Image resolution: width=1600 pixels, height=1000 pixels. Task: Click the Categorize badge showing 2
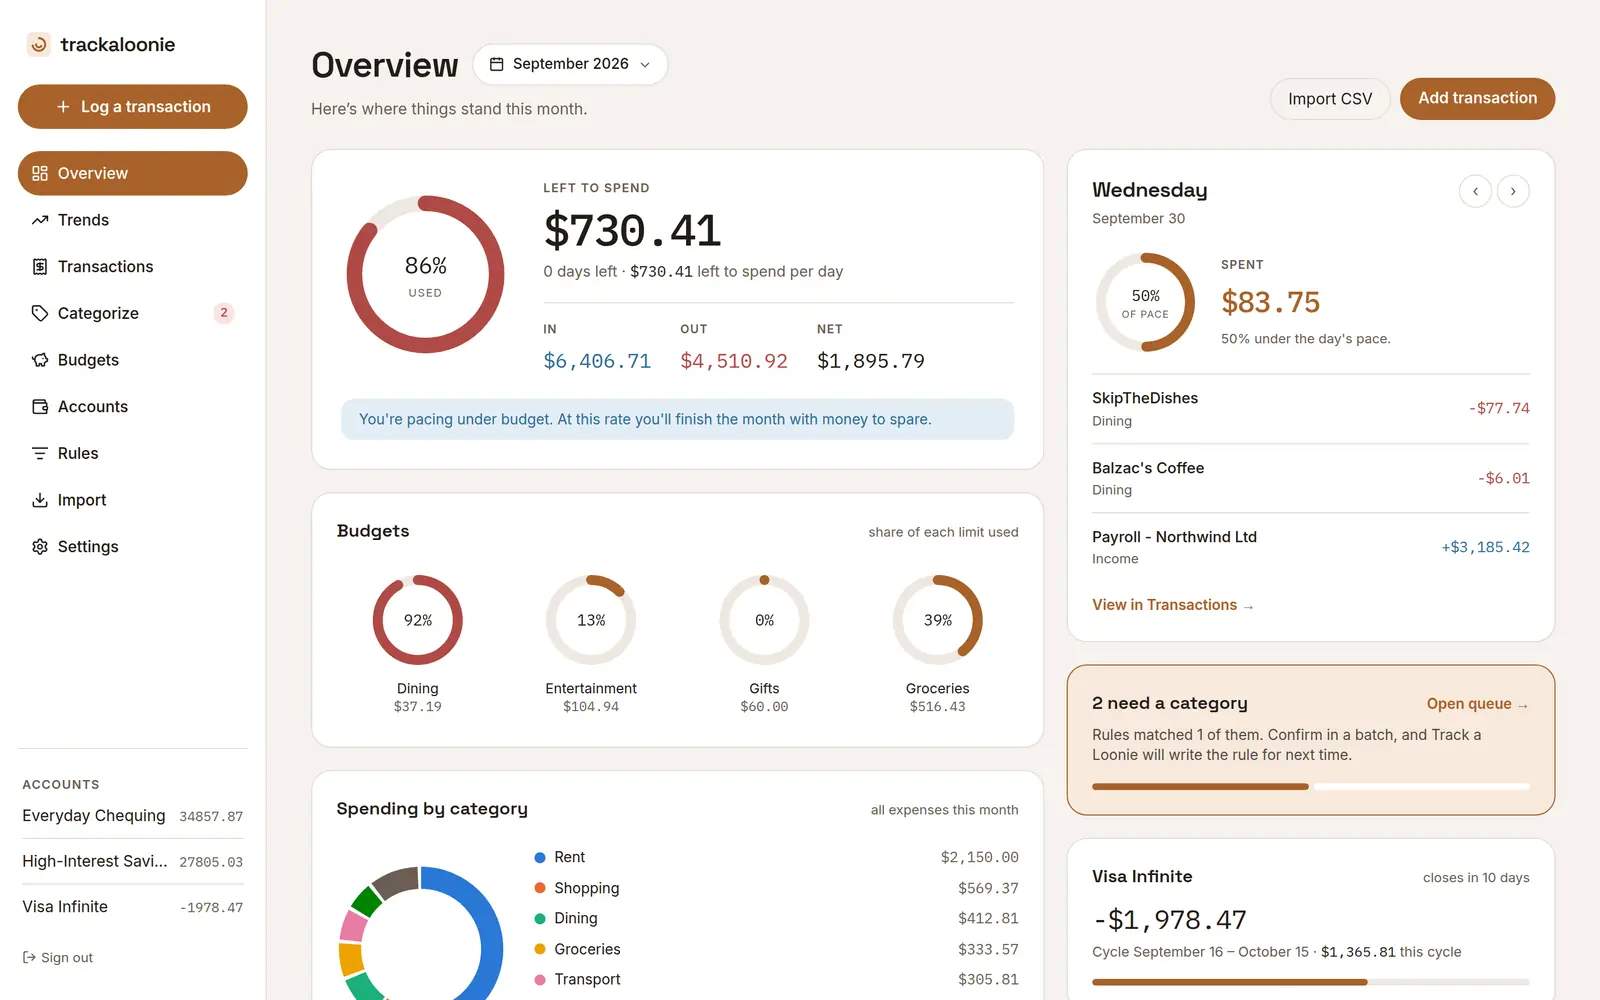click(x=224, y=313)
